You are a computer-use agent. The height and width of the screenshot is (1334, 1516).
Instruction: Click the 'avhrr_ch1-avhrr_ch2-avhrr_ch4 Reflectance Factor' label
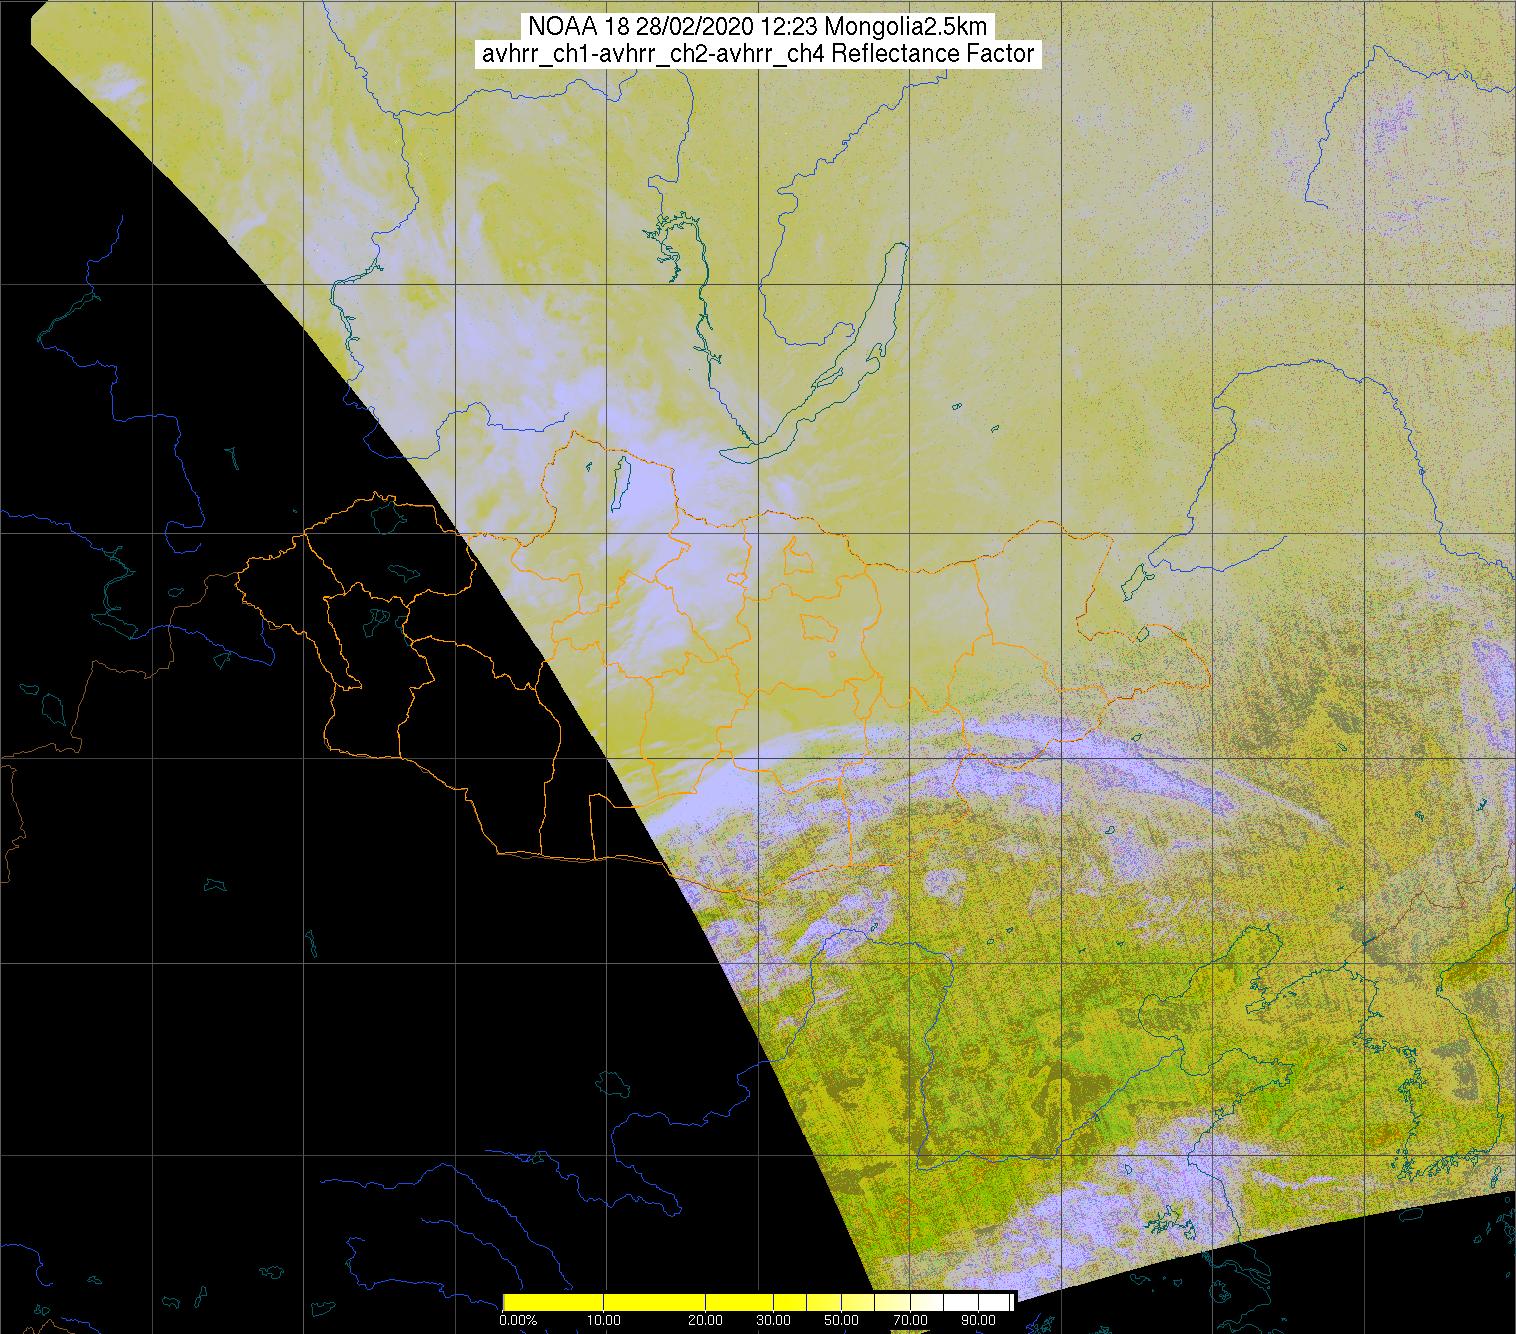tap(758, 54)
